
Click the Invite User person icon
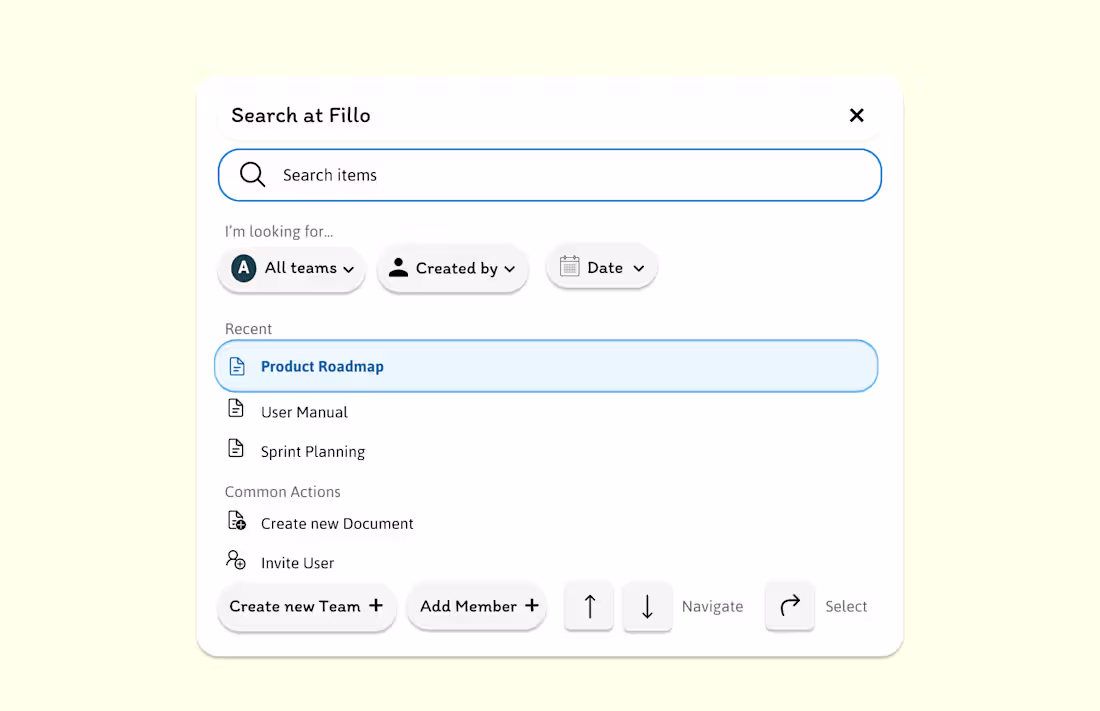[236, 560]
